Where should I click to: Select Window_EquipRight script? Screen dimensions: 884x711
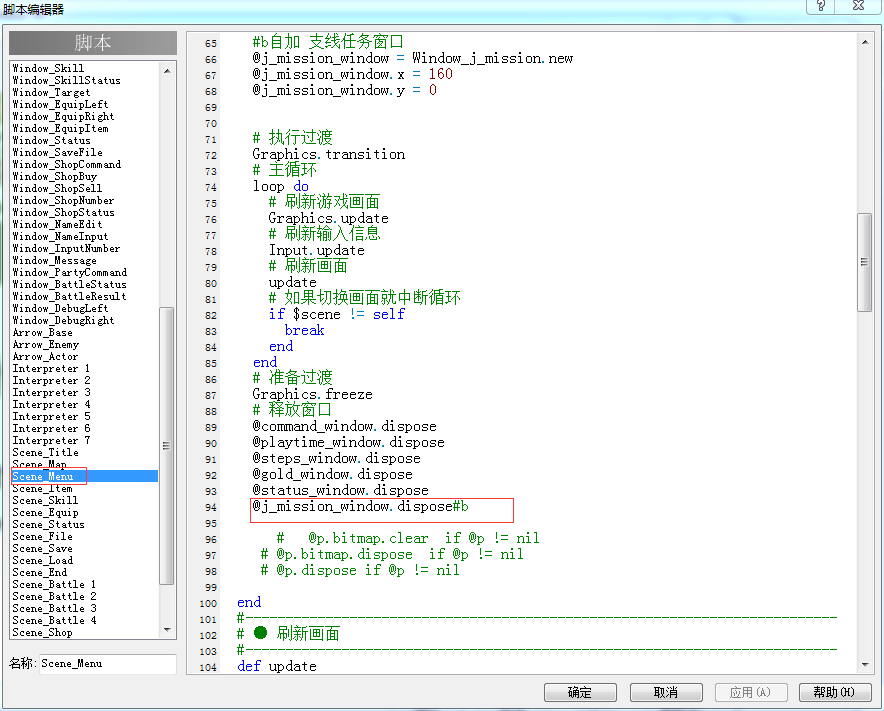(63, 116)
